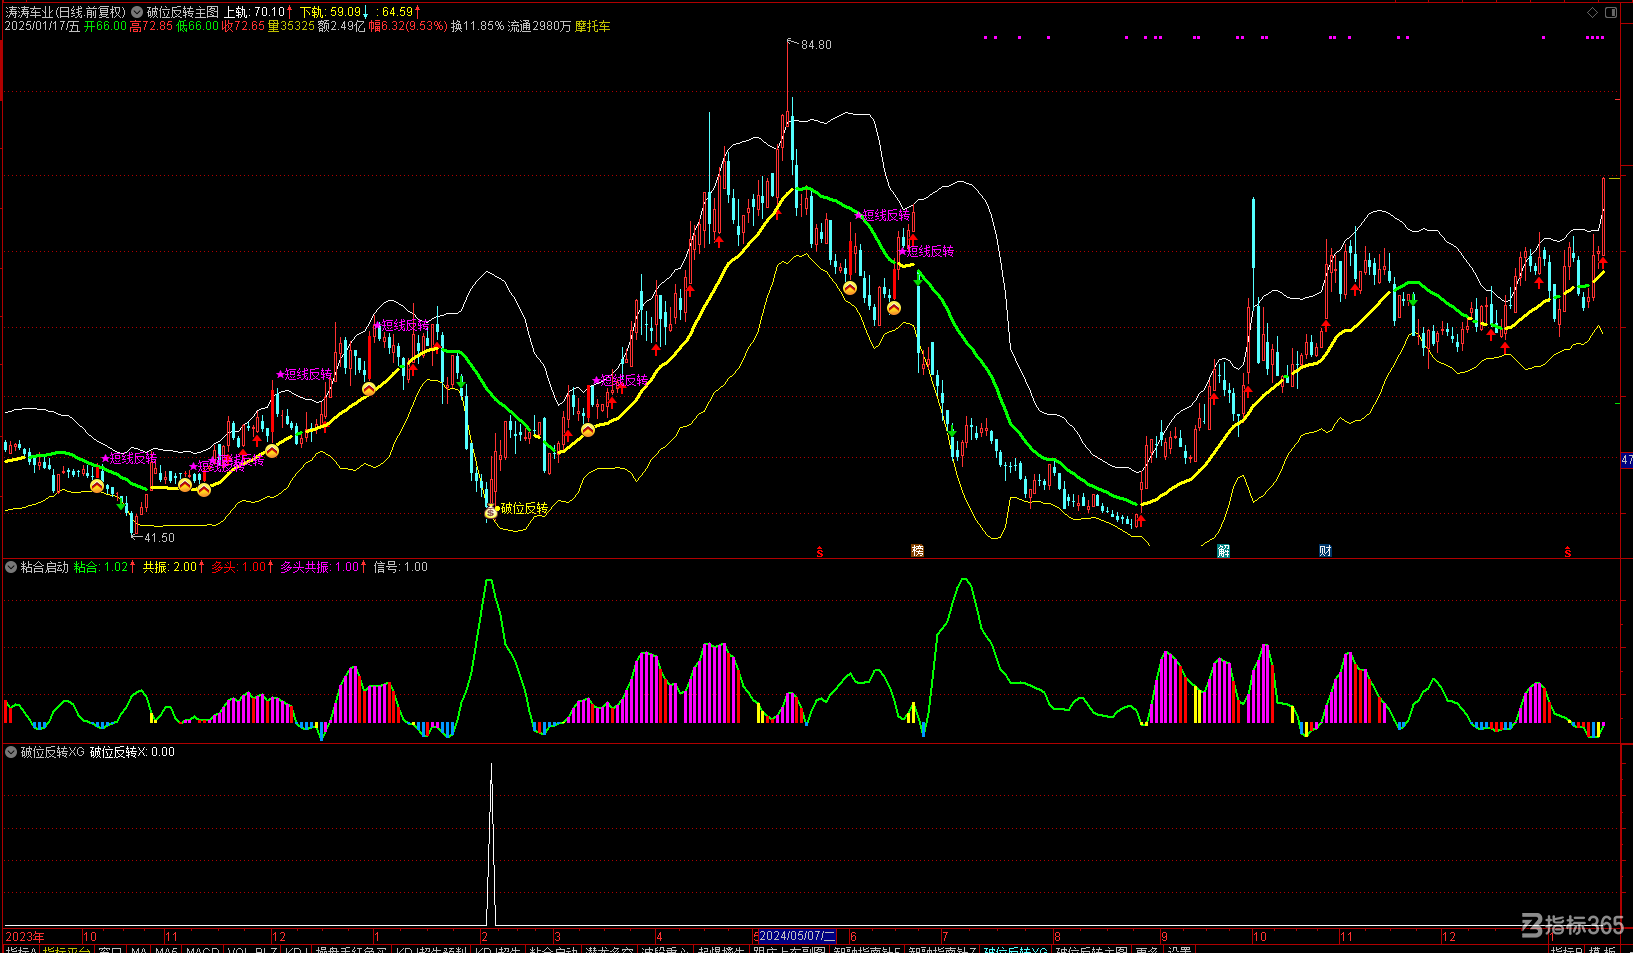Select the 破位反转主图 tab at bottom
Viewport: 1633px width, 953px height.
[1092, 951]
